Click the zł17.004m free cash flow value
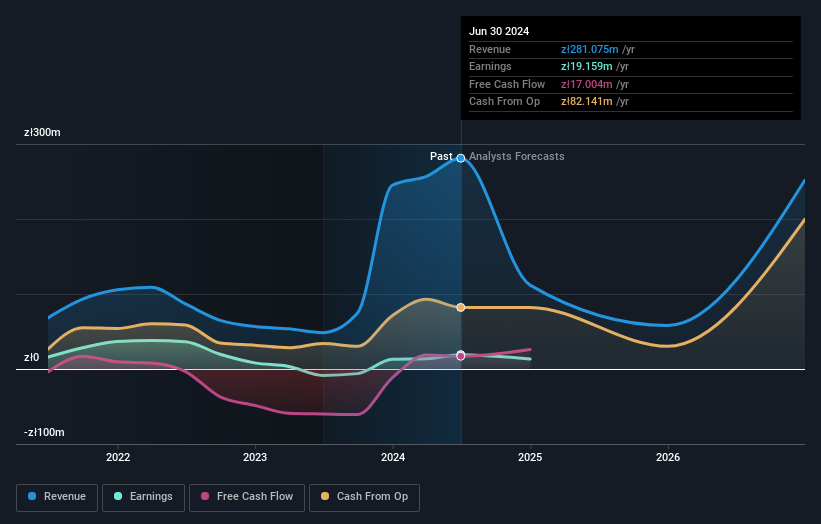The width and height of the screenshot is (821, 524). click(586, 84)
